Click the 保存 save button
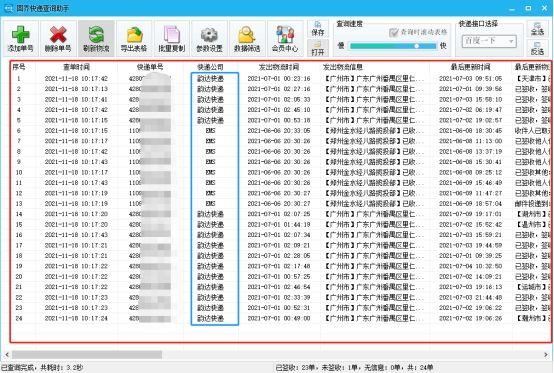554x373 pixels. point(318,29)
